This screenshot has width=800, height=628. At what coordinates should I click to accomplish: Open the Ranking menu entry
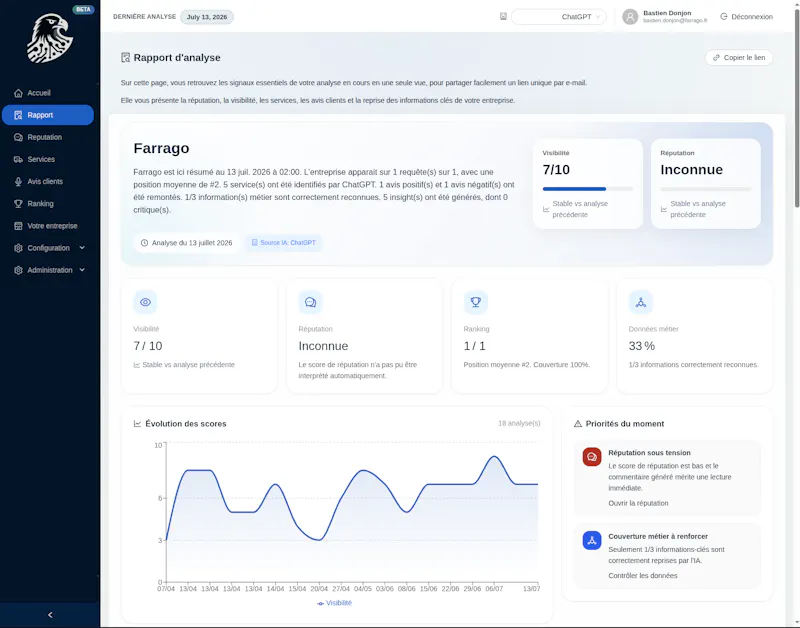pyautogui.click(x=48, y=204)
